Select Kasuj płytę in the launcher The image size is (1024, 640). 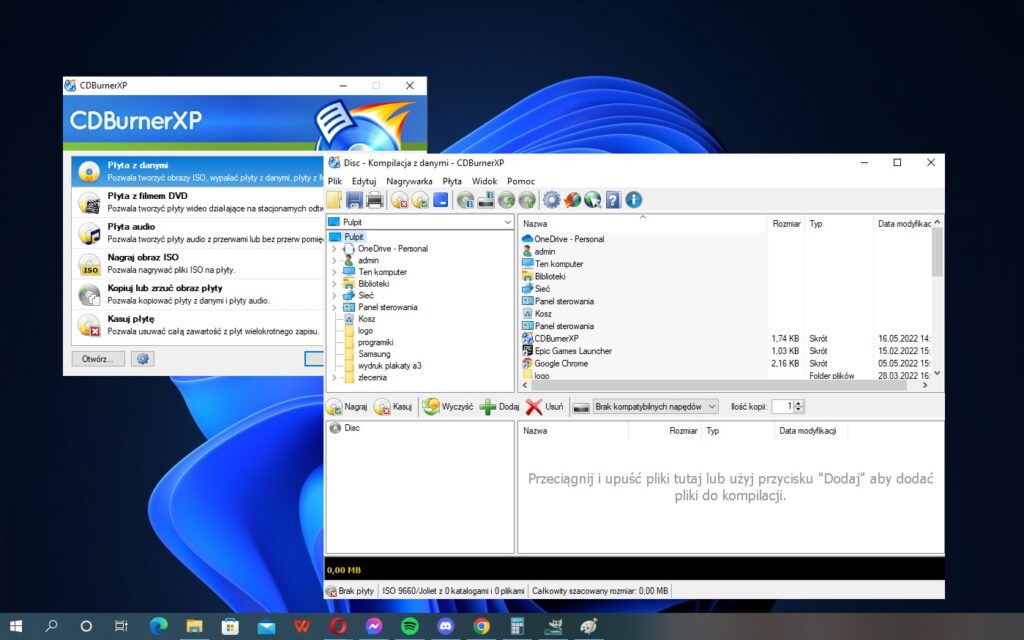[198, 325]
